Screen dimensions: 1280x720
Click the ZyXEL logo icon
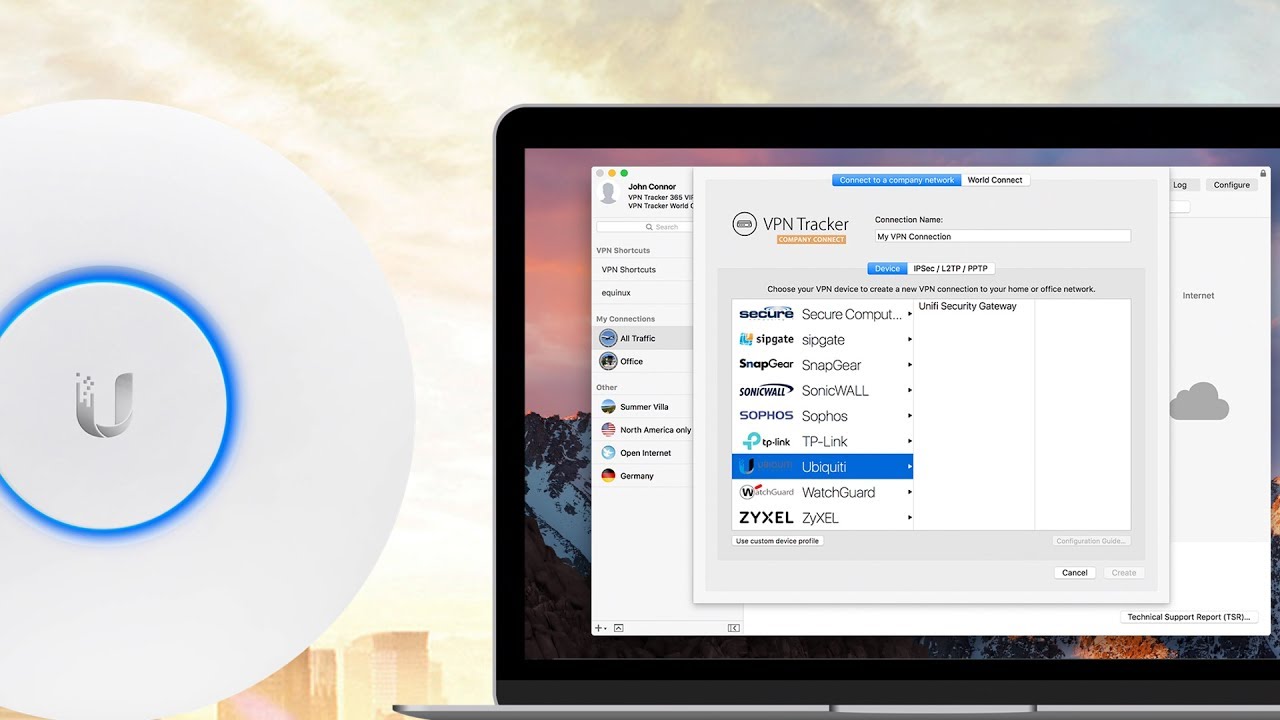click(766, 518)
